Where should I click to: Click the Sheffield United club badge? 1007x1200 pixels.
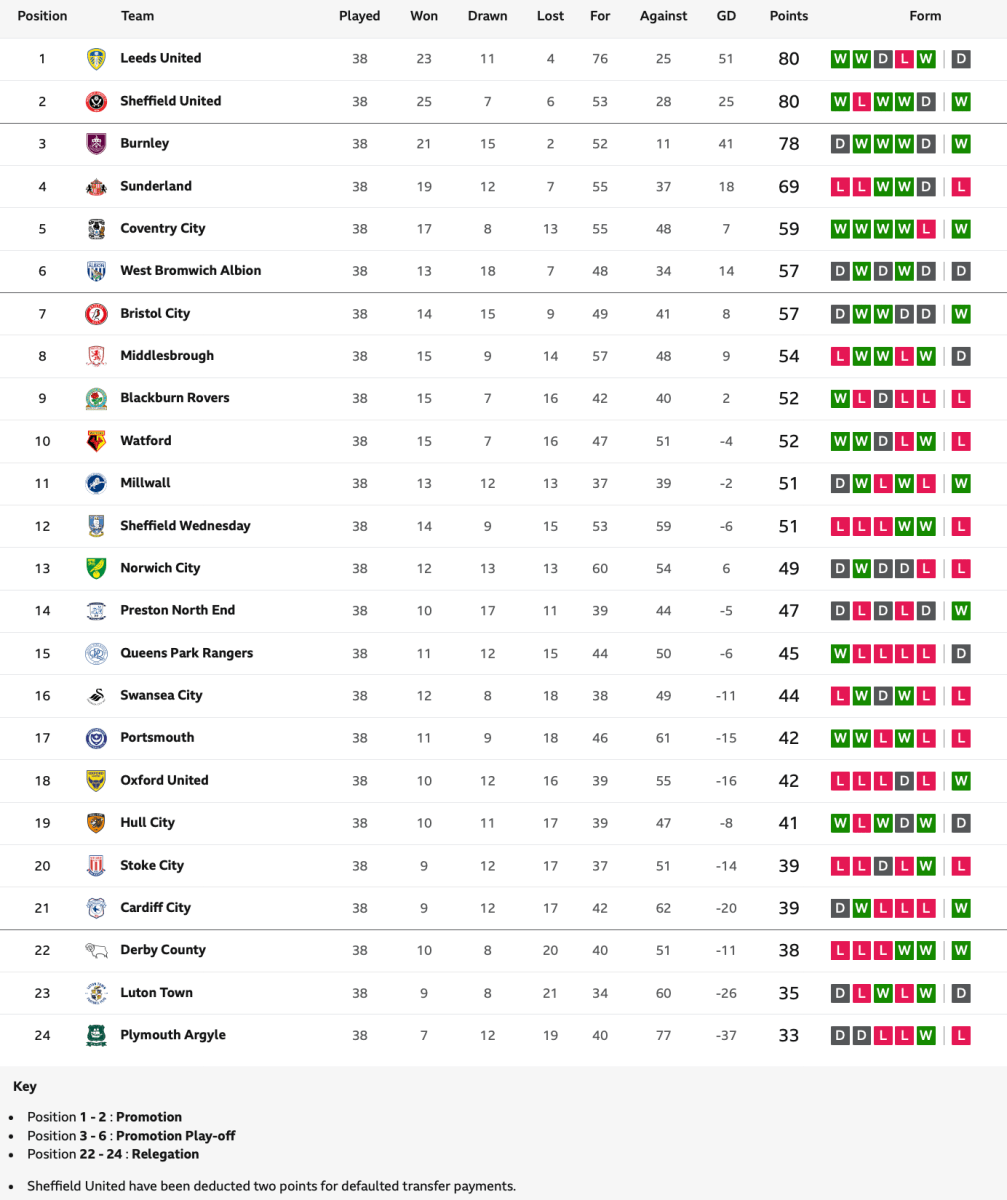[x=96, y=101]
